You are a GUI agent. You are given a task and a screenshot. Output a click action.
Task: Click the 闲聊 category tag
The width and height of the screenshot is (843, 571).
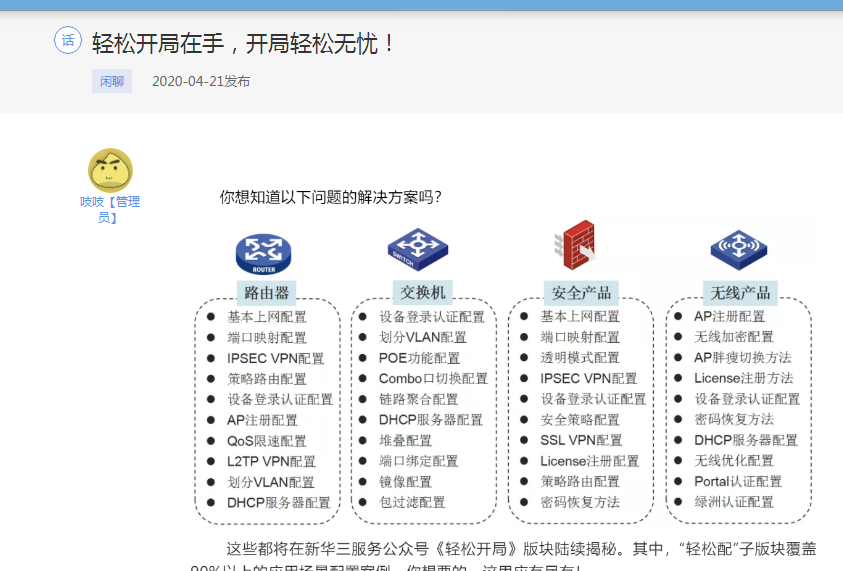point(112,81)
